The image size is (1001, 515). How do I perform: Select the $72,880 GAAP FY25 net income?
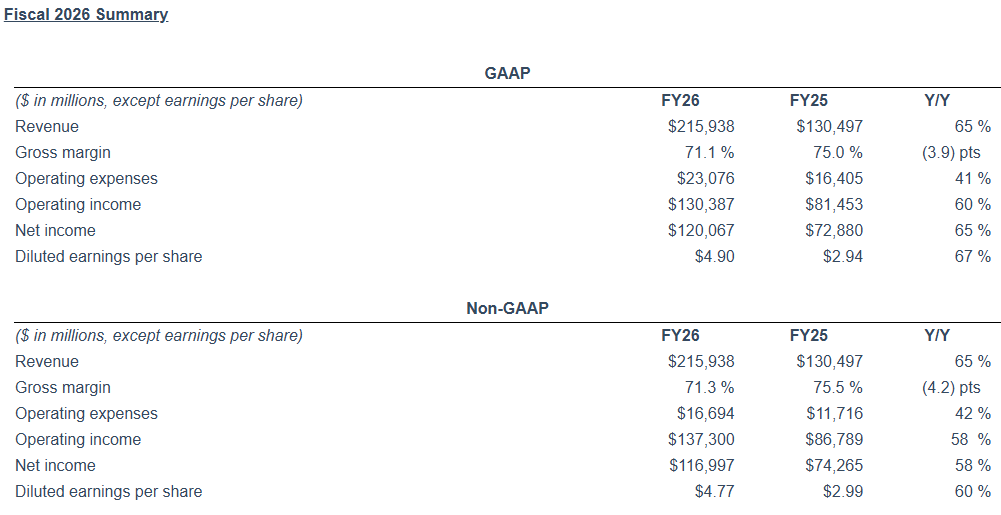pos(833,231)
